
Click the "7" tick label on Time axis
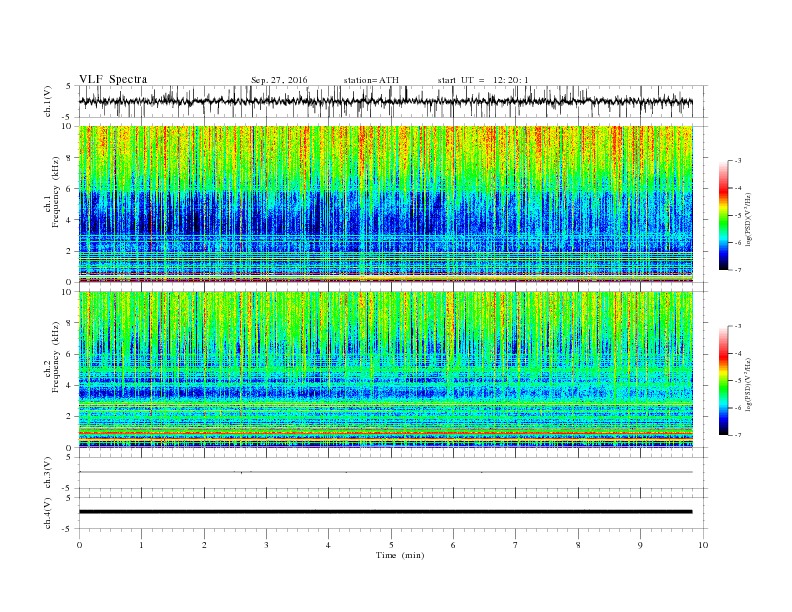click(x=516, y=545)
